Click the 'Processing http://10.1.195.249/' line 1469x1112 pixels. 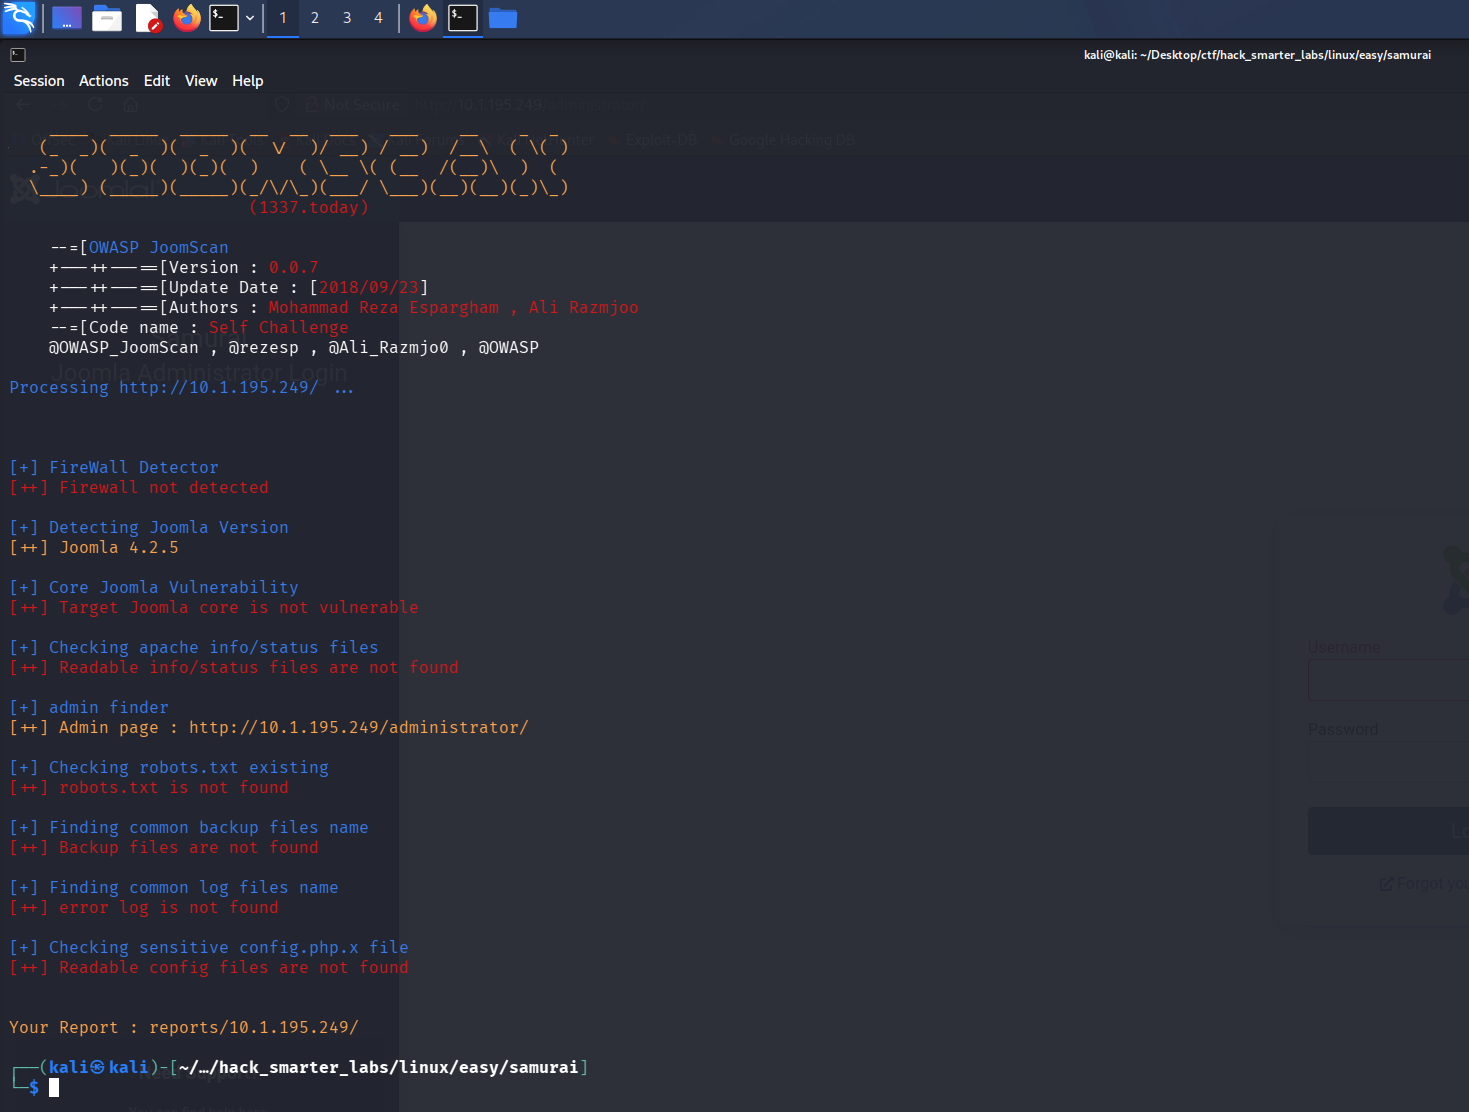click(x=181, y=388)
